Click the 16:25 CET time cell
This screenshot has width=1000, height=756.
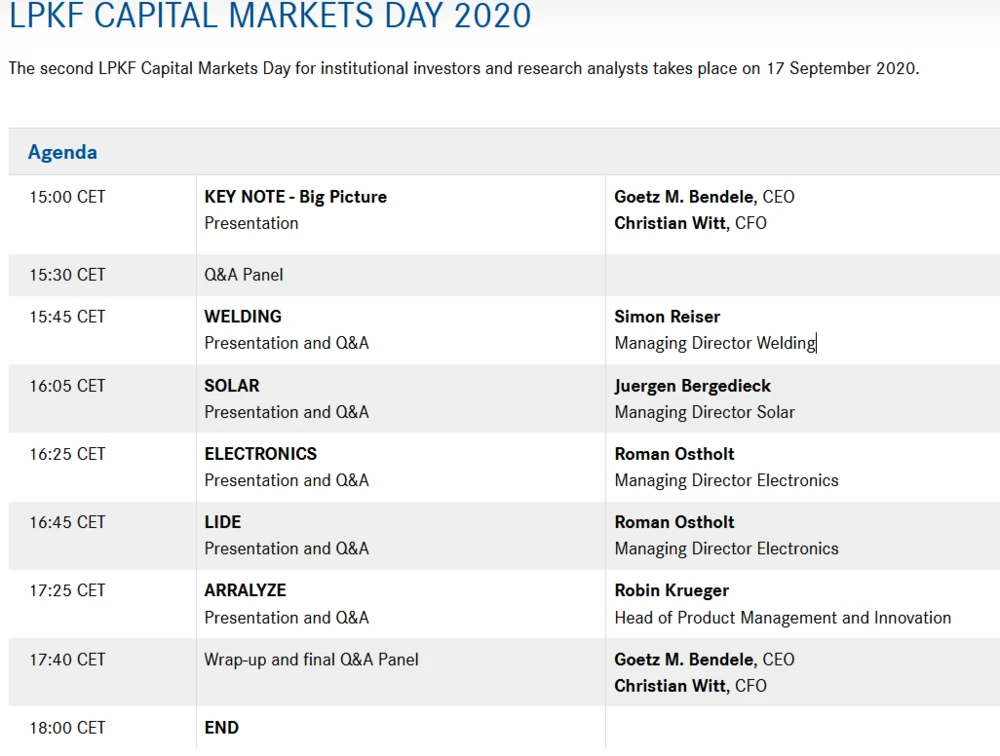tap(67, 454)
